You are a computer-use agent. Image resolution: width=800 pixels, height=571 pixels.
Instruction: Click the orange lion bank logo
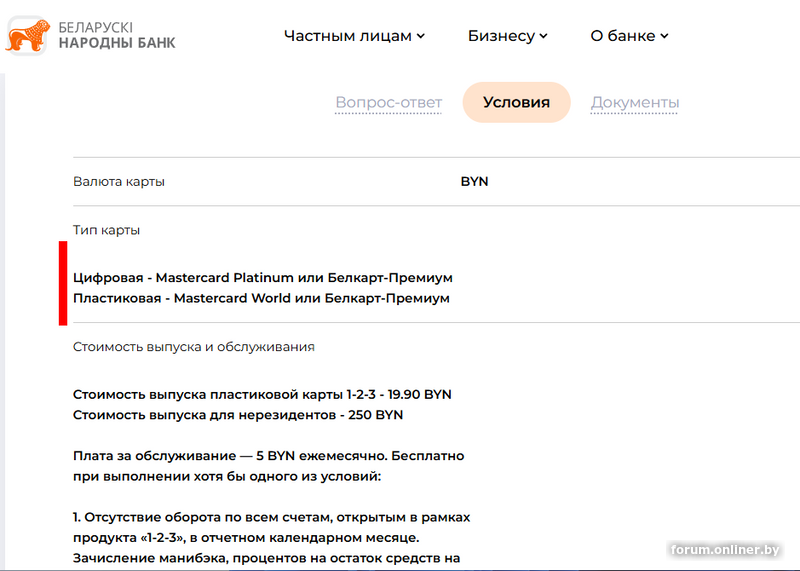[28, 35]
